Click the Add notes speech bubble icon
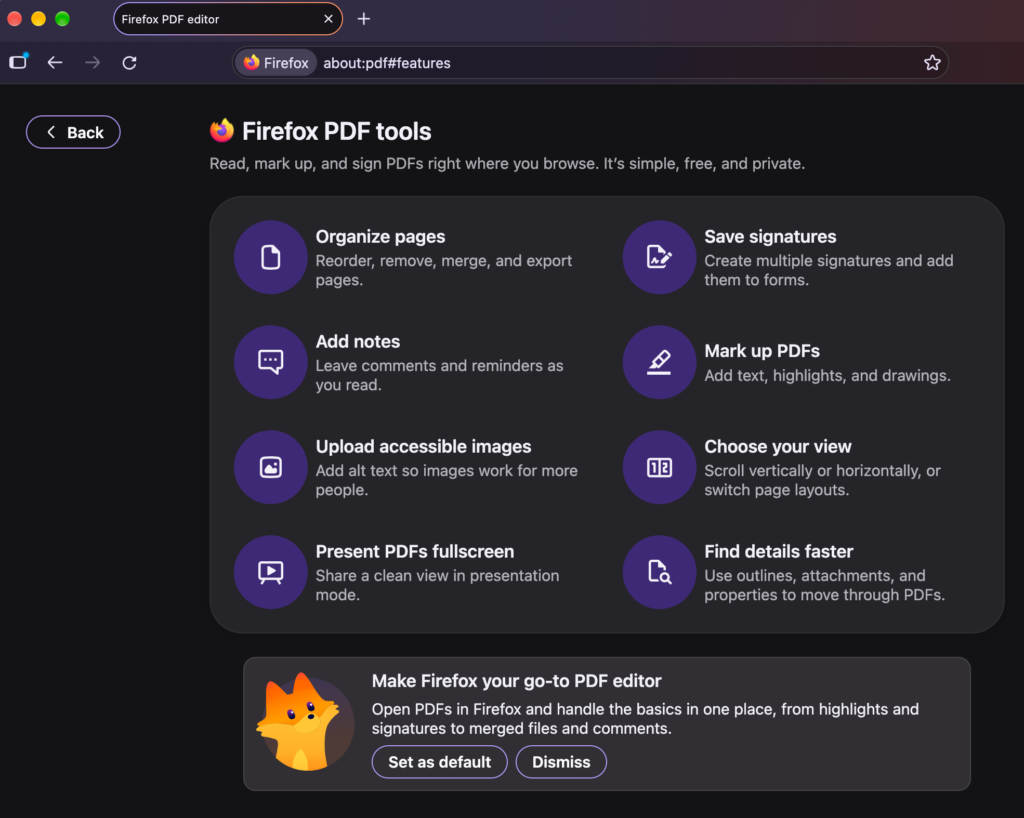The height and width of the screenshot is (818, 1024). [270, 362]
